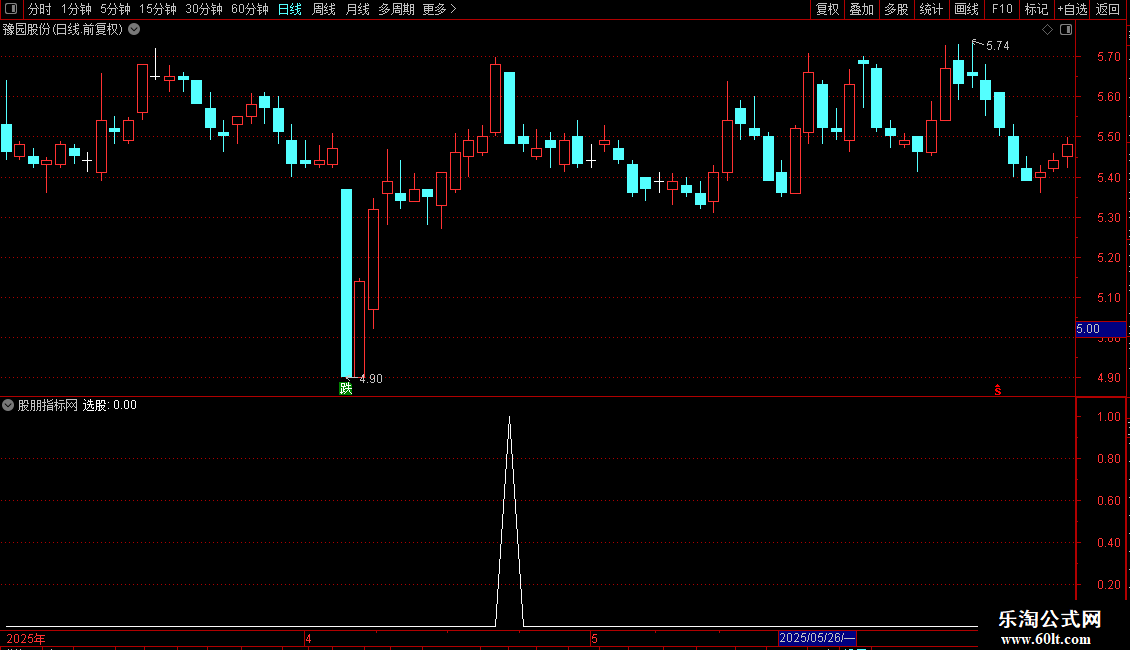Click the 2025/05/26 date label on the time axis
Screen dimensions: 1130x650
(x=817, y=638)
